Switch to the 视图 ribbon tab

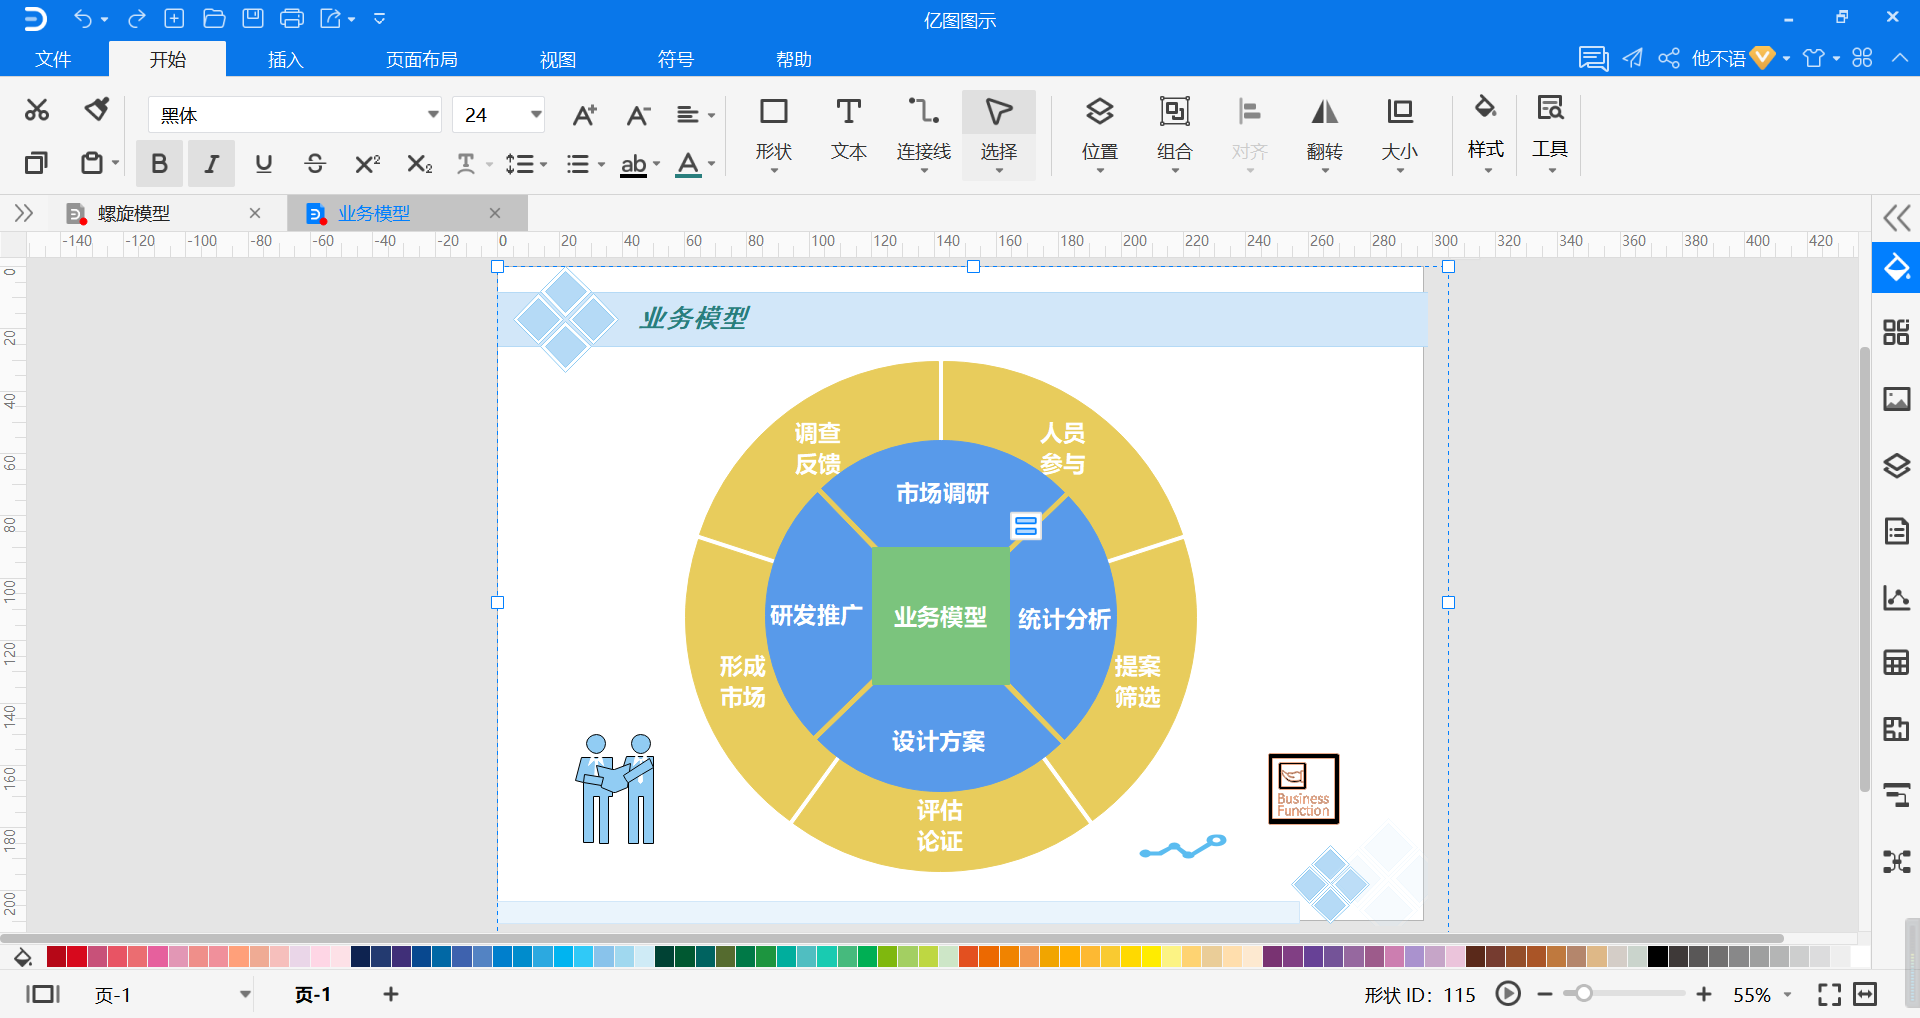click(558, 59)
